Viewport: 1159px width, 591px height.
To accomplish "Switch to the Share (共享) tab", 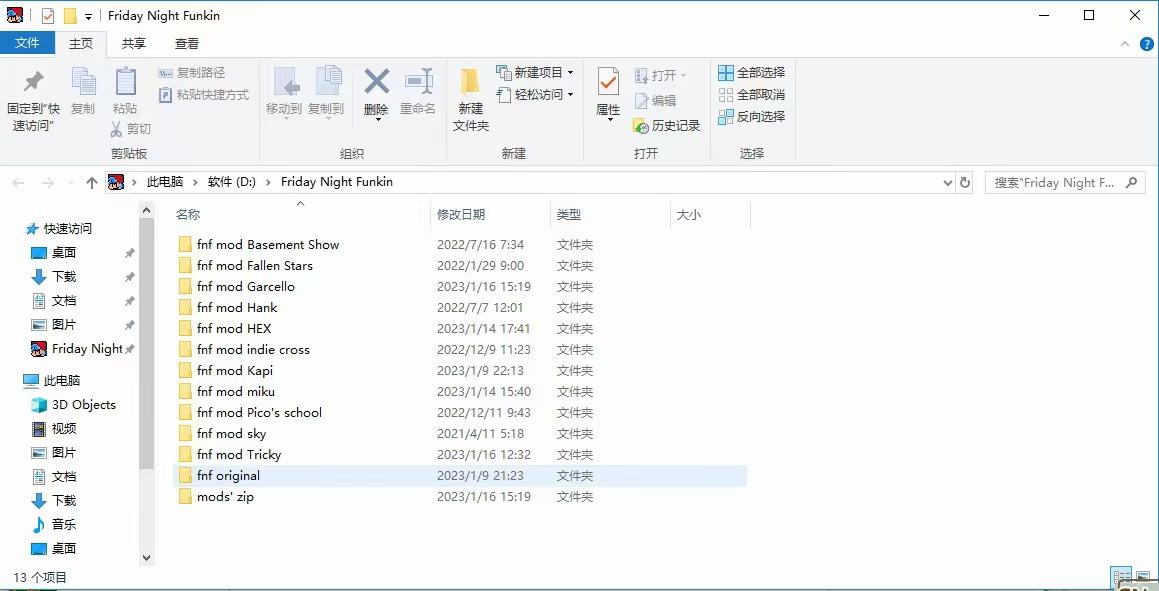I will 134,44.
